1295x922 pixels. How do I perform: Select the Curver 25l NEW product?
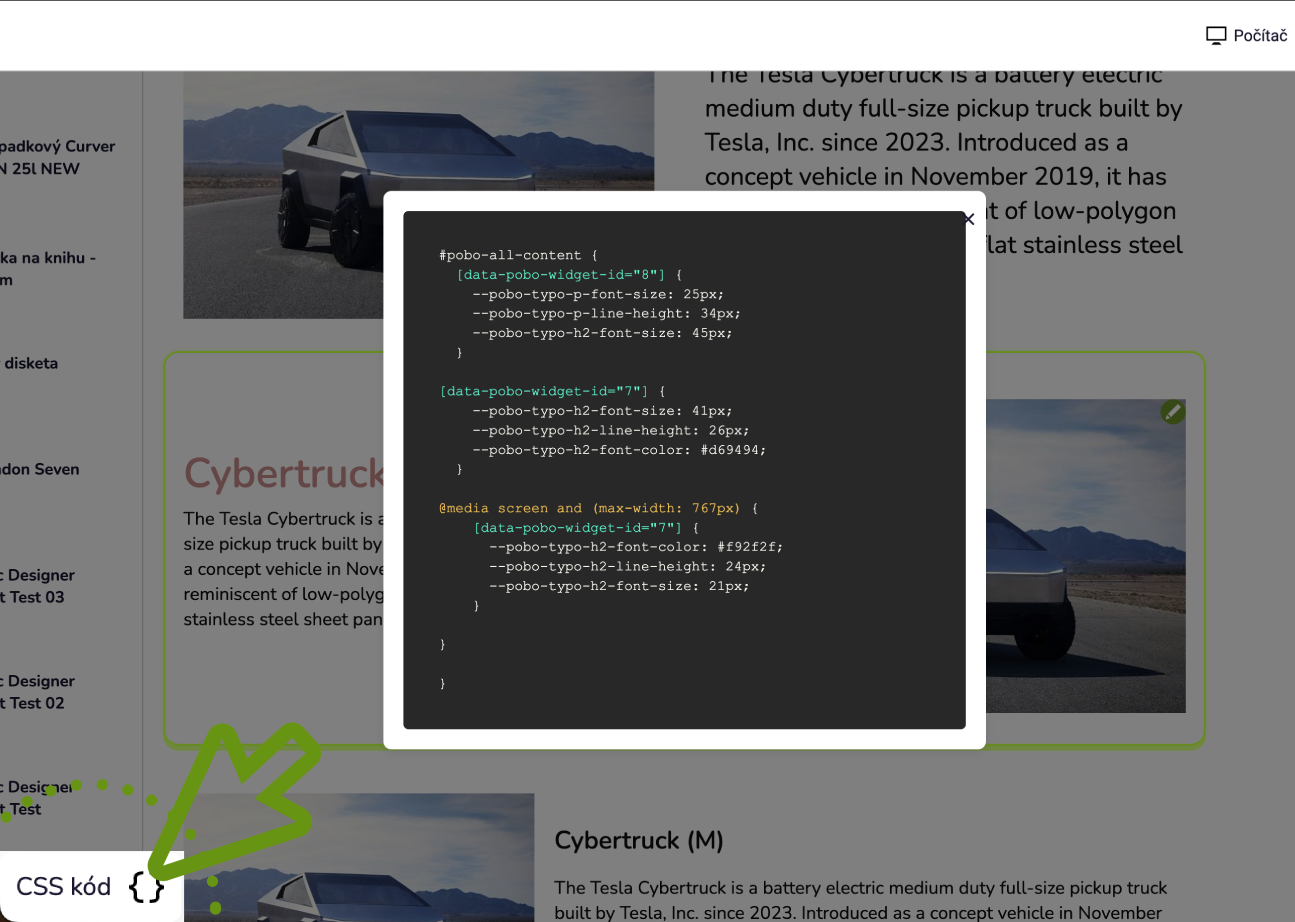point(57,157)
